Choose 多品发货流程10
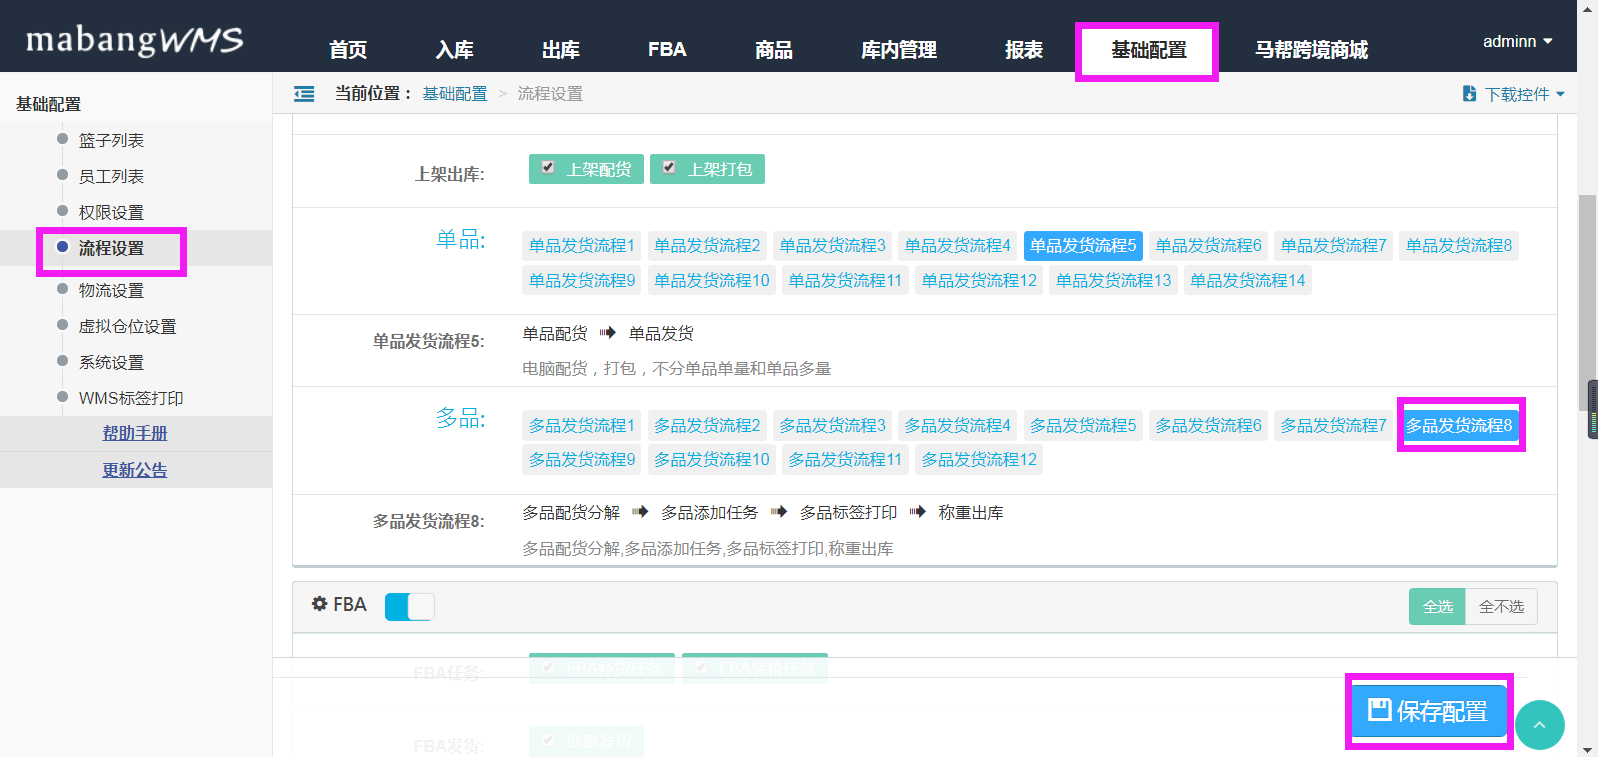The width and height of the screenshot is (1598, 757). coord(712,460)
